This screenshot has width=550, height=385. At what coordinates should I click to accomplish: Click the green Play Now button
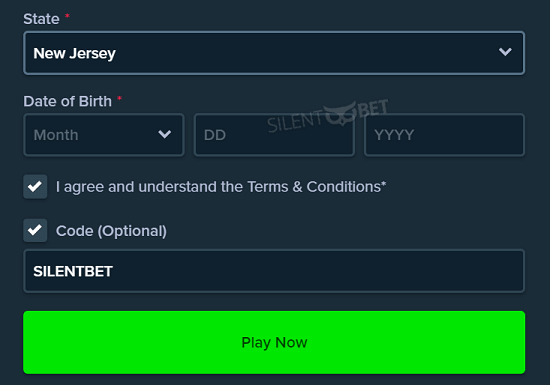point(274,342)
